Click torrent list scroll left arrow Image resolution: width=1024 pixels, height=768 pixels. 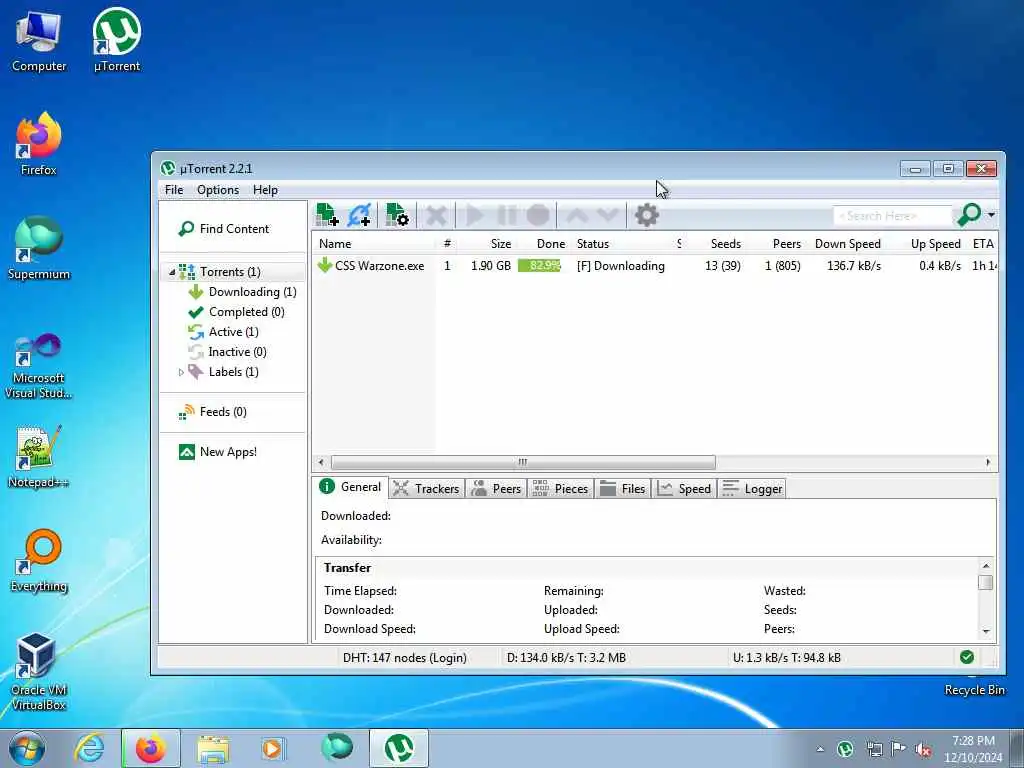pyautogui.click(x=321, y=462)
